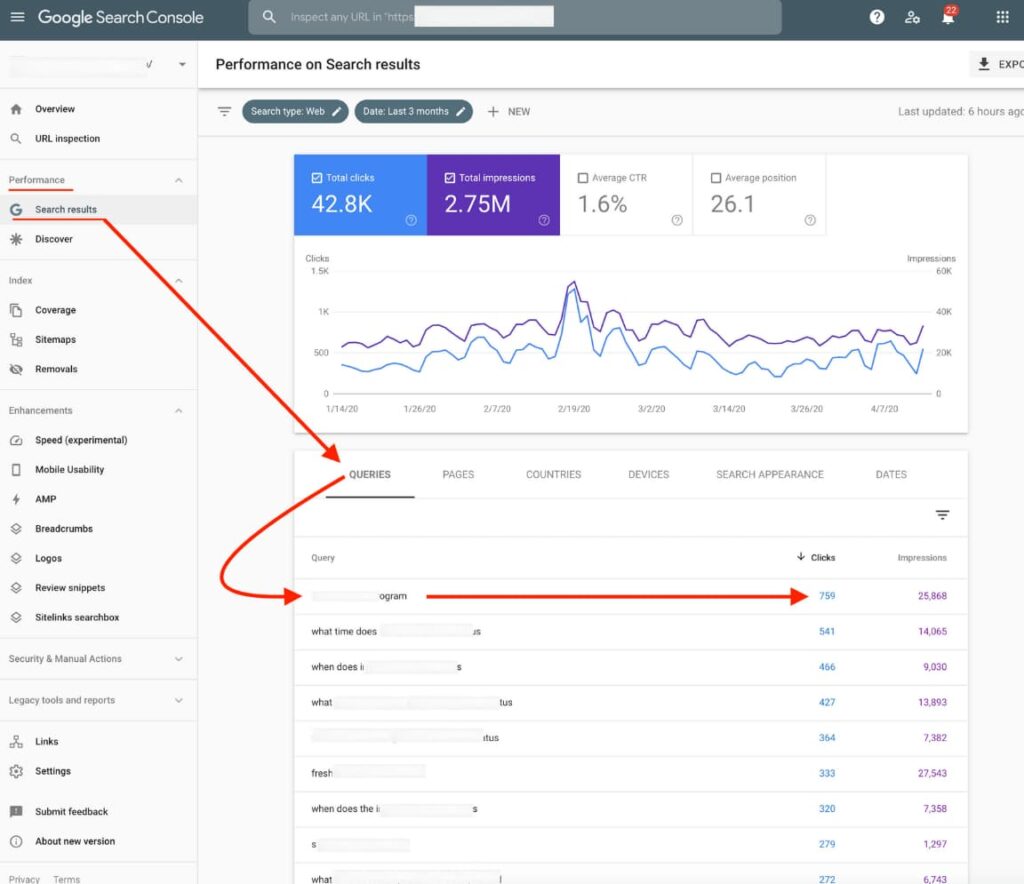Collapse the Performance section chevron
The image size is (1024, 884).
tap(178, 180)
